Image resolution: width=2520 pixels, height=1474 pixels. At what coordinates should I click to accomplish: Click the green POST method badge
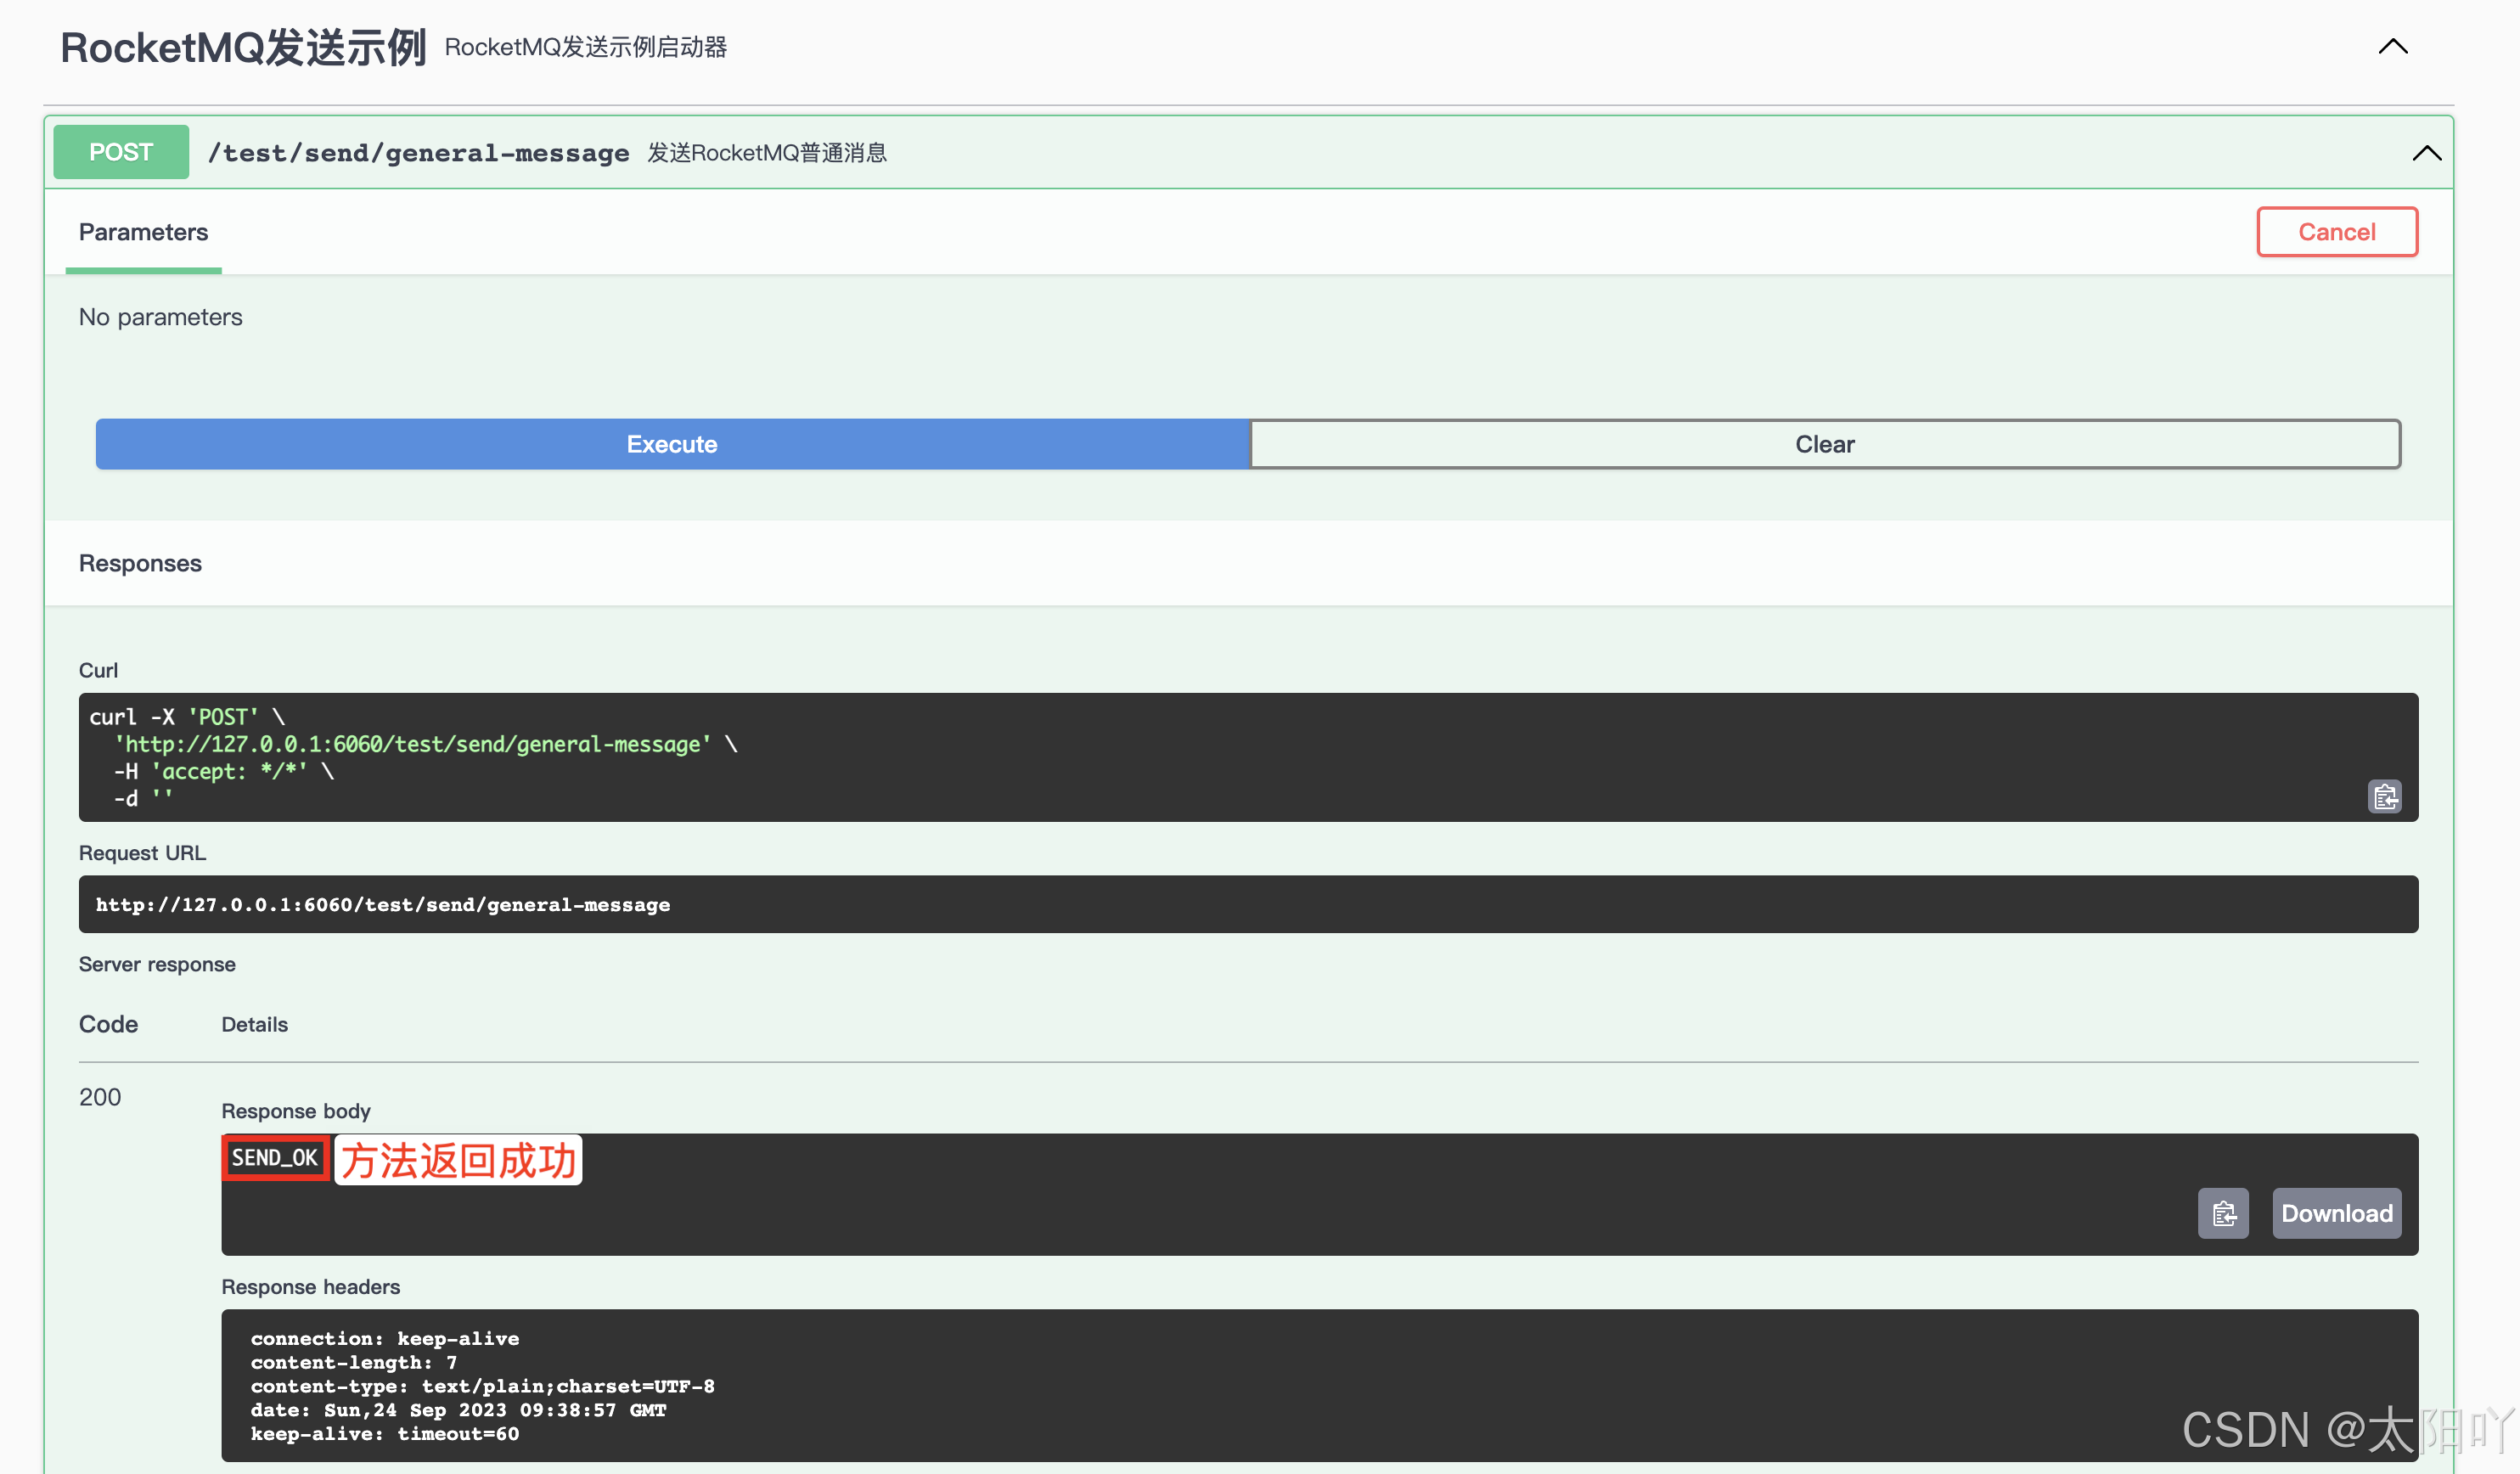(x=120, y=151)
